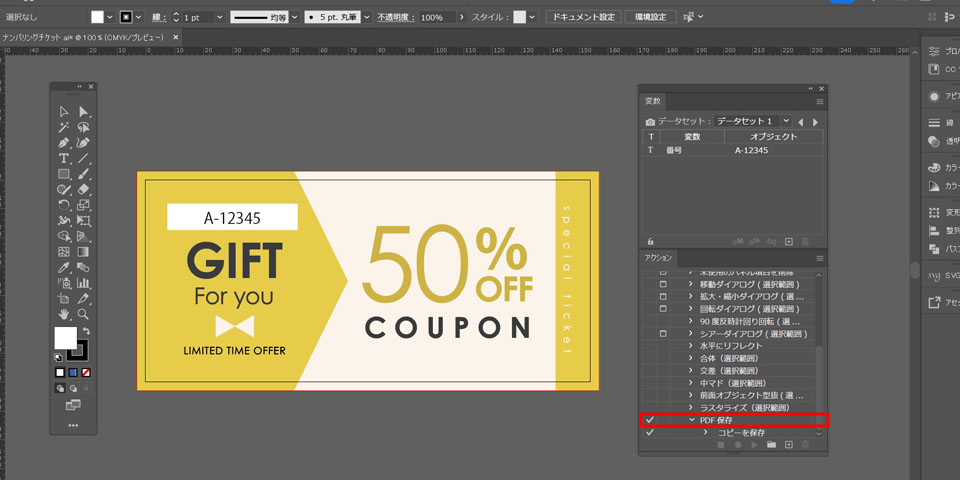Activate the Hand tool

pyautogui.click(x=64, y=314)
